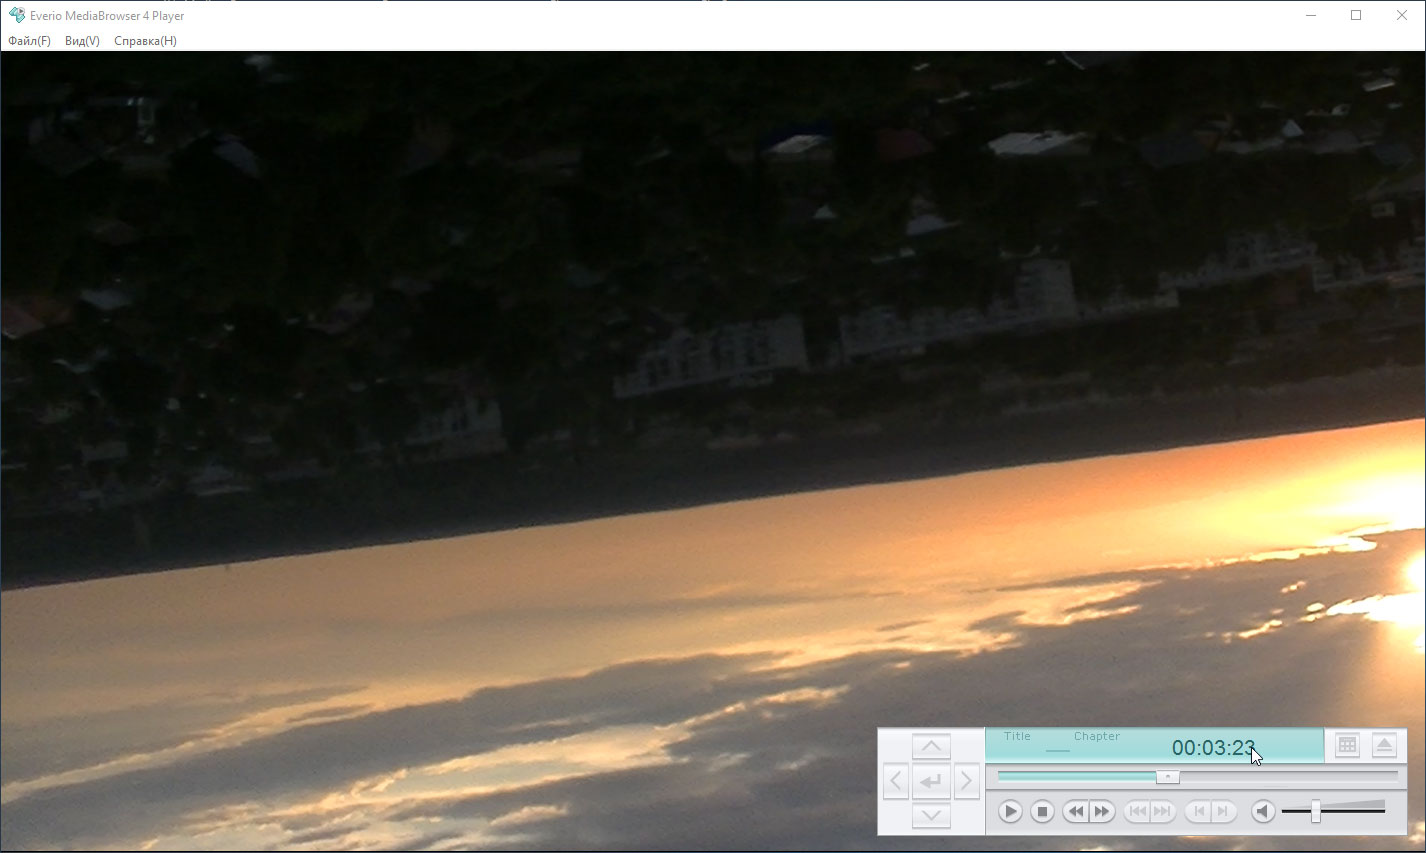1426x853 pixels.
Task: Click the Play button
Action: pos(1010,812)
